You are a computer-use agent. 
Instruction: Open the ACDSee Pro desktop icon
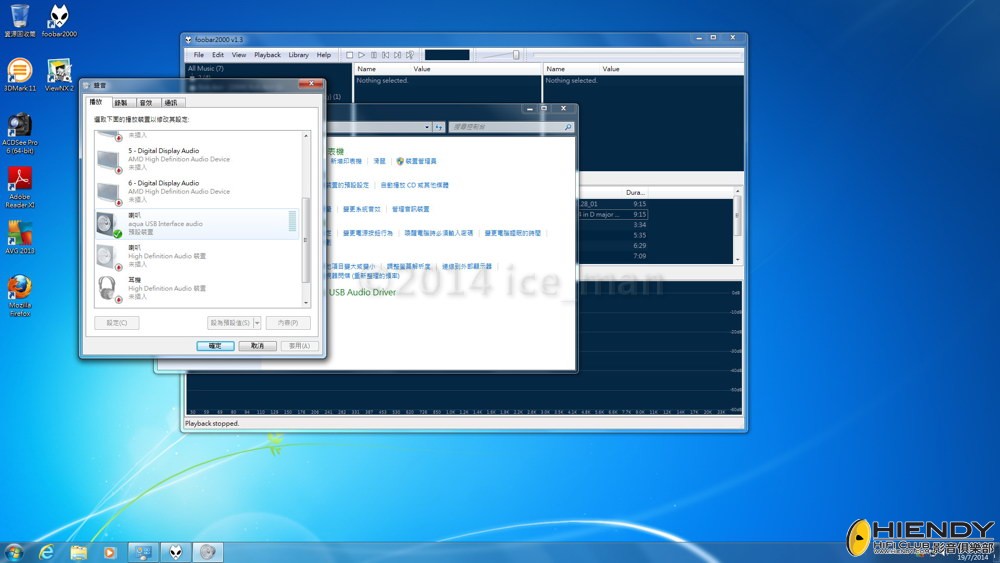point(19,130)
